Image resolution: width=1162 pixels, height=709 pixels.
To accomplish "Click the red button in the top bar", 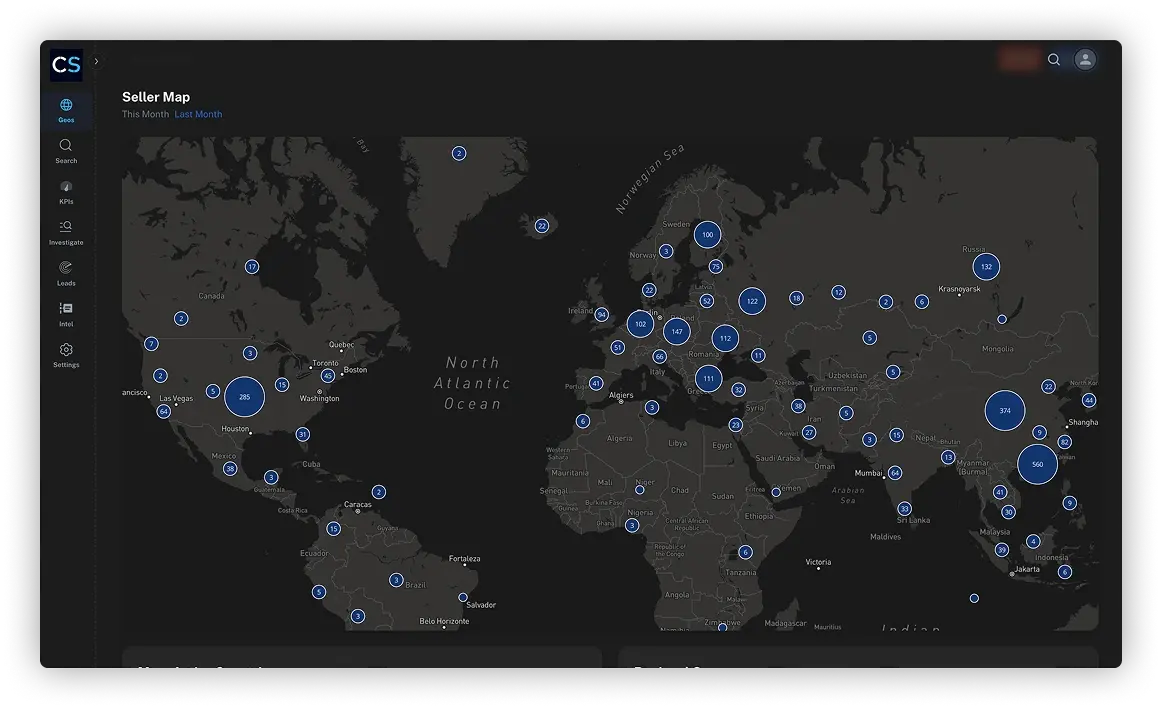I will click(1020, 59).
